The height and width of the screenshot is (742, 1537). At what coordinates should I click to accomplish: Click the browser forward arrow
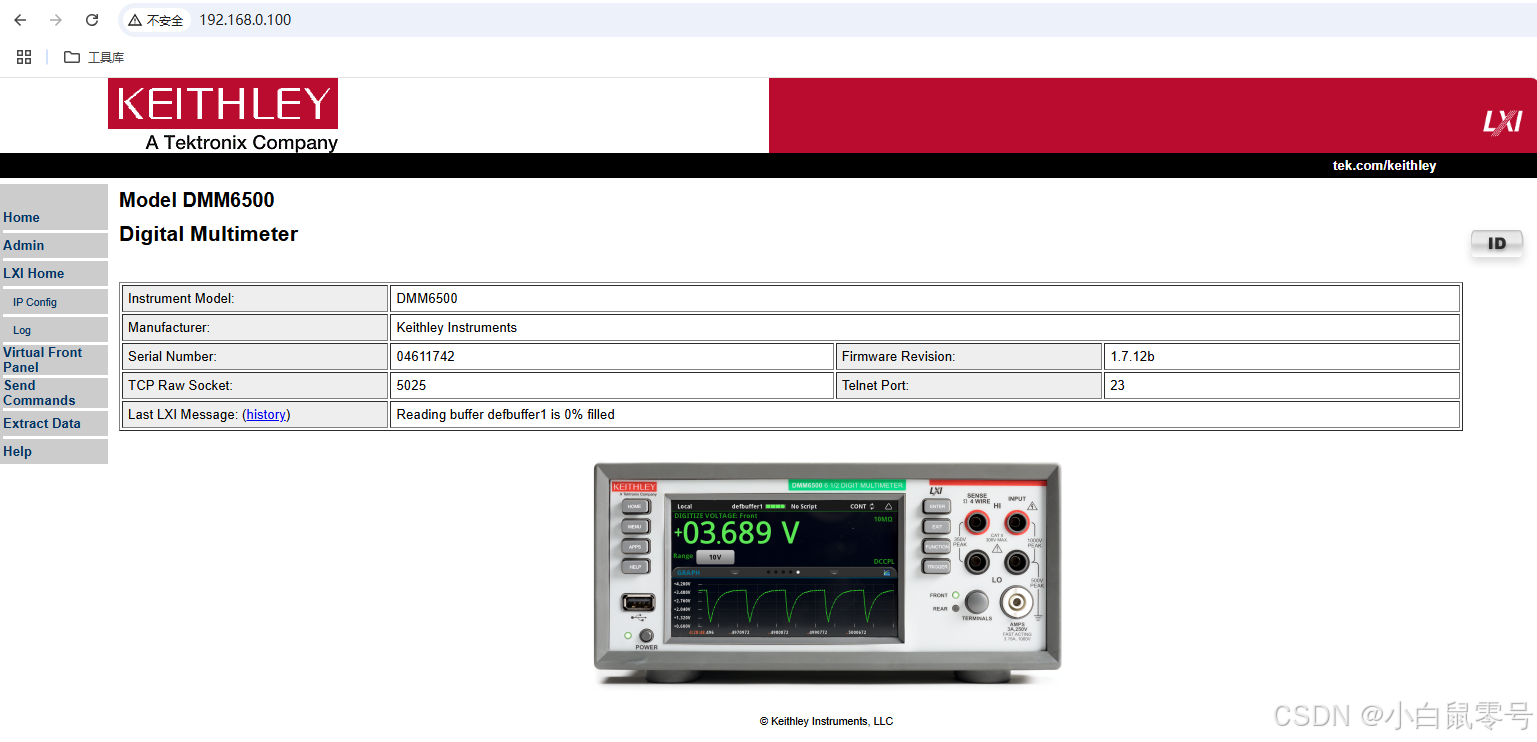(56, 20)
